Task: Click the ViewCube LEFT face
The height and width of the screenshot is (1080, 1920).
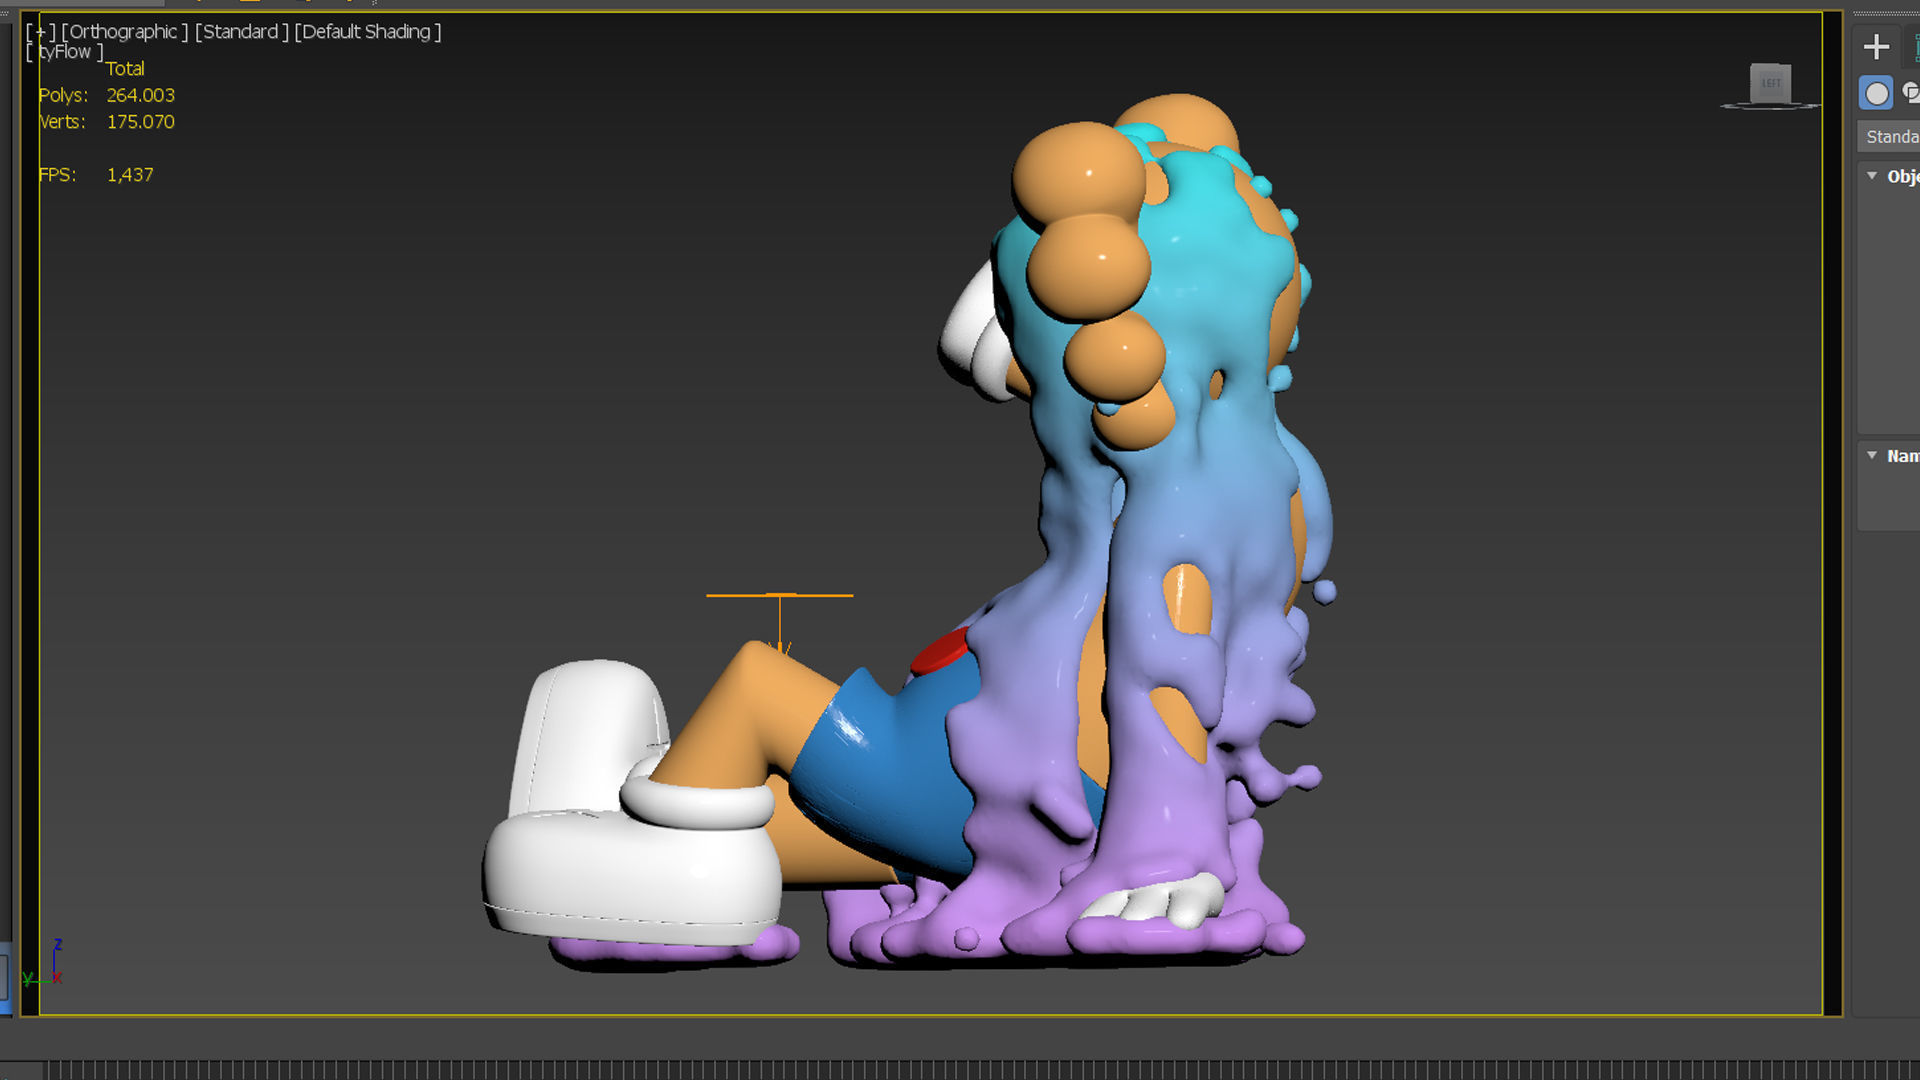Action: point(1770,83)
